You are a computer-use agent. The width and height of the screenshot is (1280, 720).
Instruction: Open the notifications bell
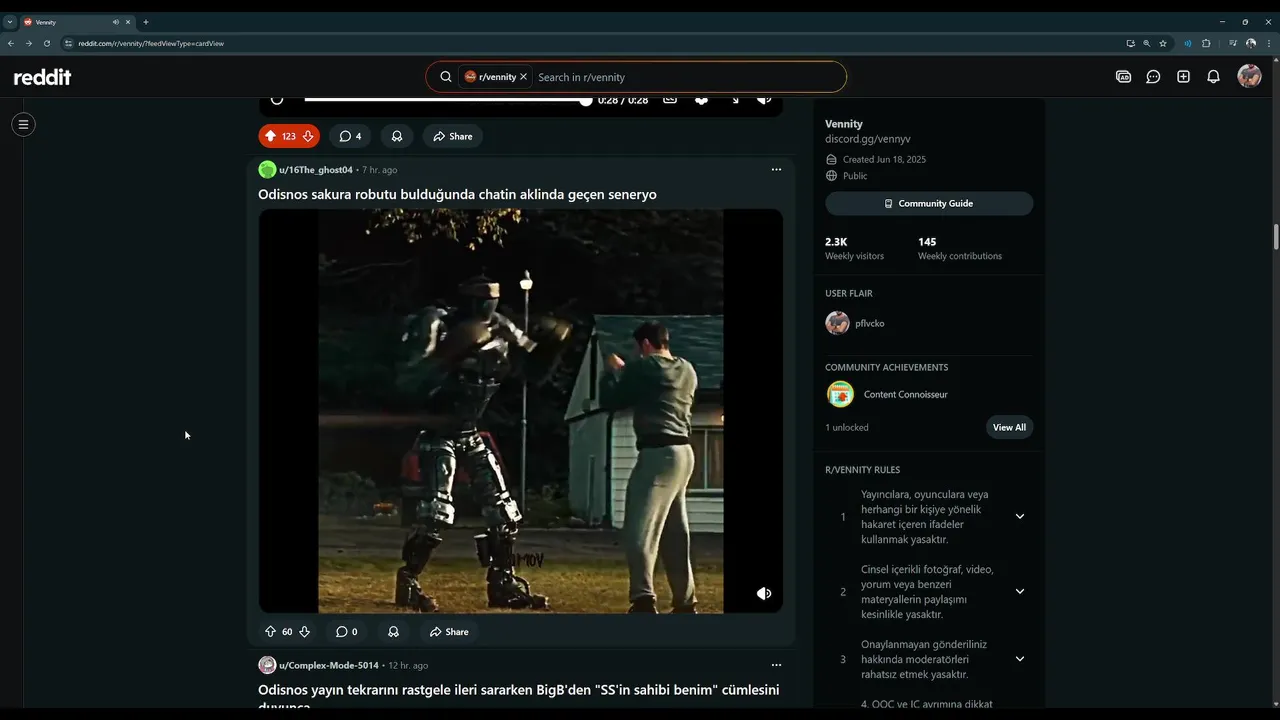[x=1213, y=77]
